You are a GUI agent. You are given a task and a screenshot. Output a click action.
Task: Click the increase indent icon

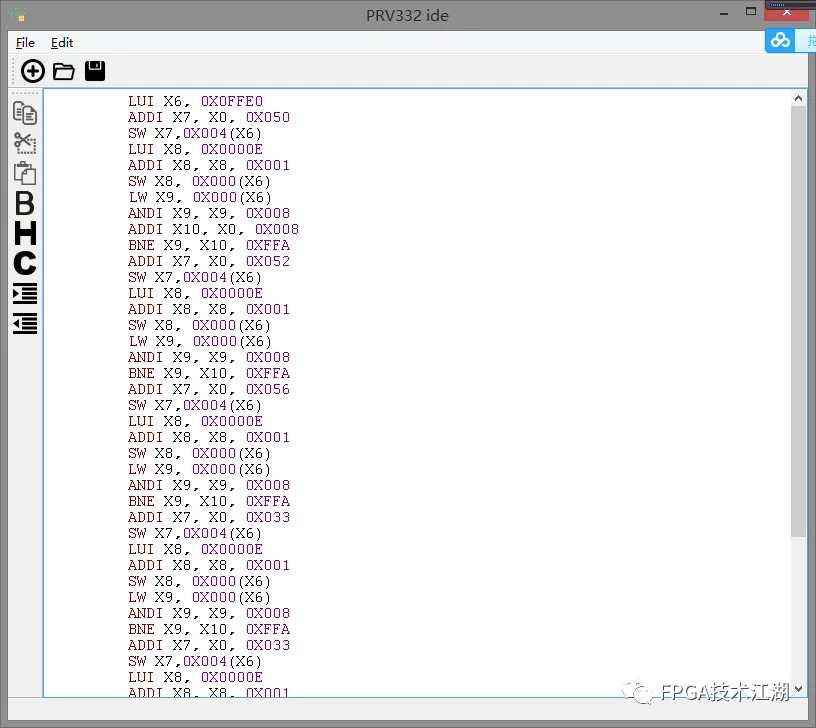click(25, 293)
